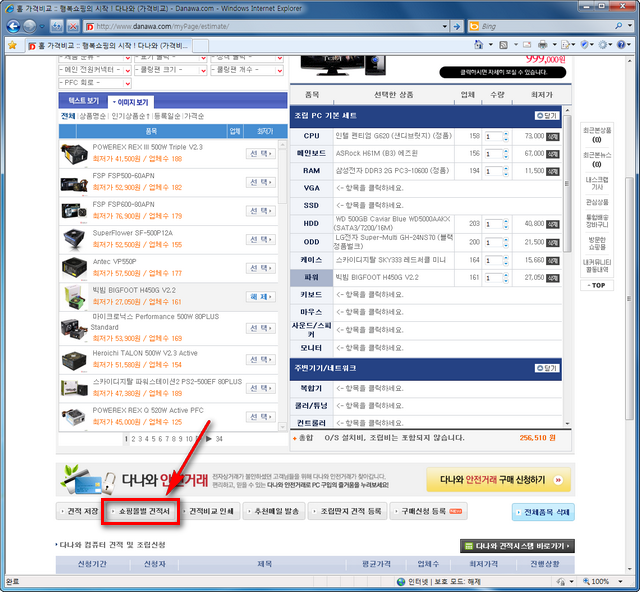
Task: Click the 구매신청 등록 button
Action: tap(429, 511)
